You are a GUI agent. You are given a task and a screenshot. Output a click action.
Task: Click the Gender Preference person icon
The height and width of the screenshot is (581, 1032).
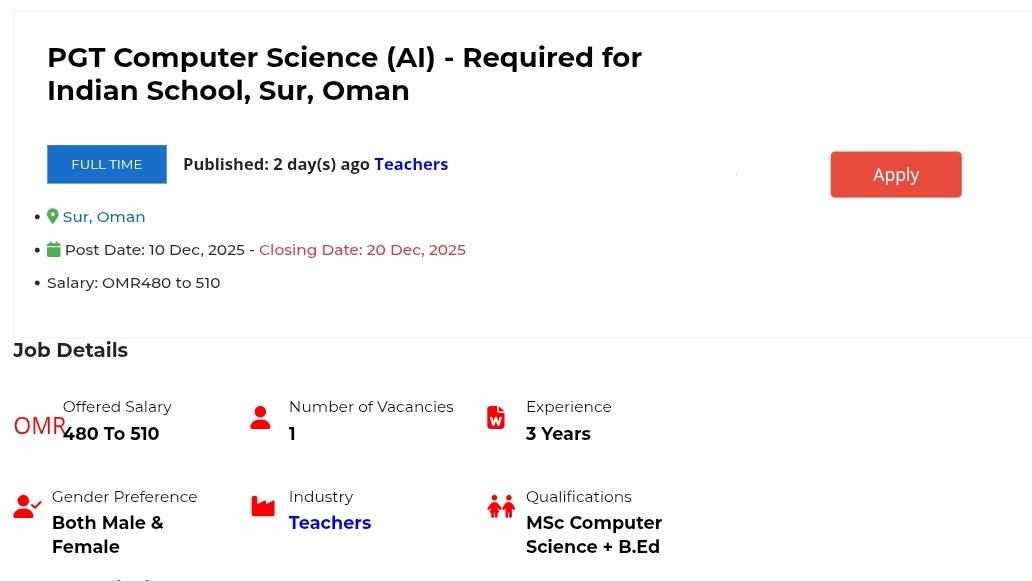coord(27,507)
